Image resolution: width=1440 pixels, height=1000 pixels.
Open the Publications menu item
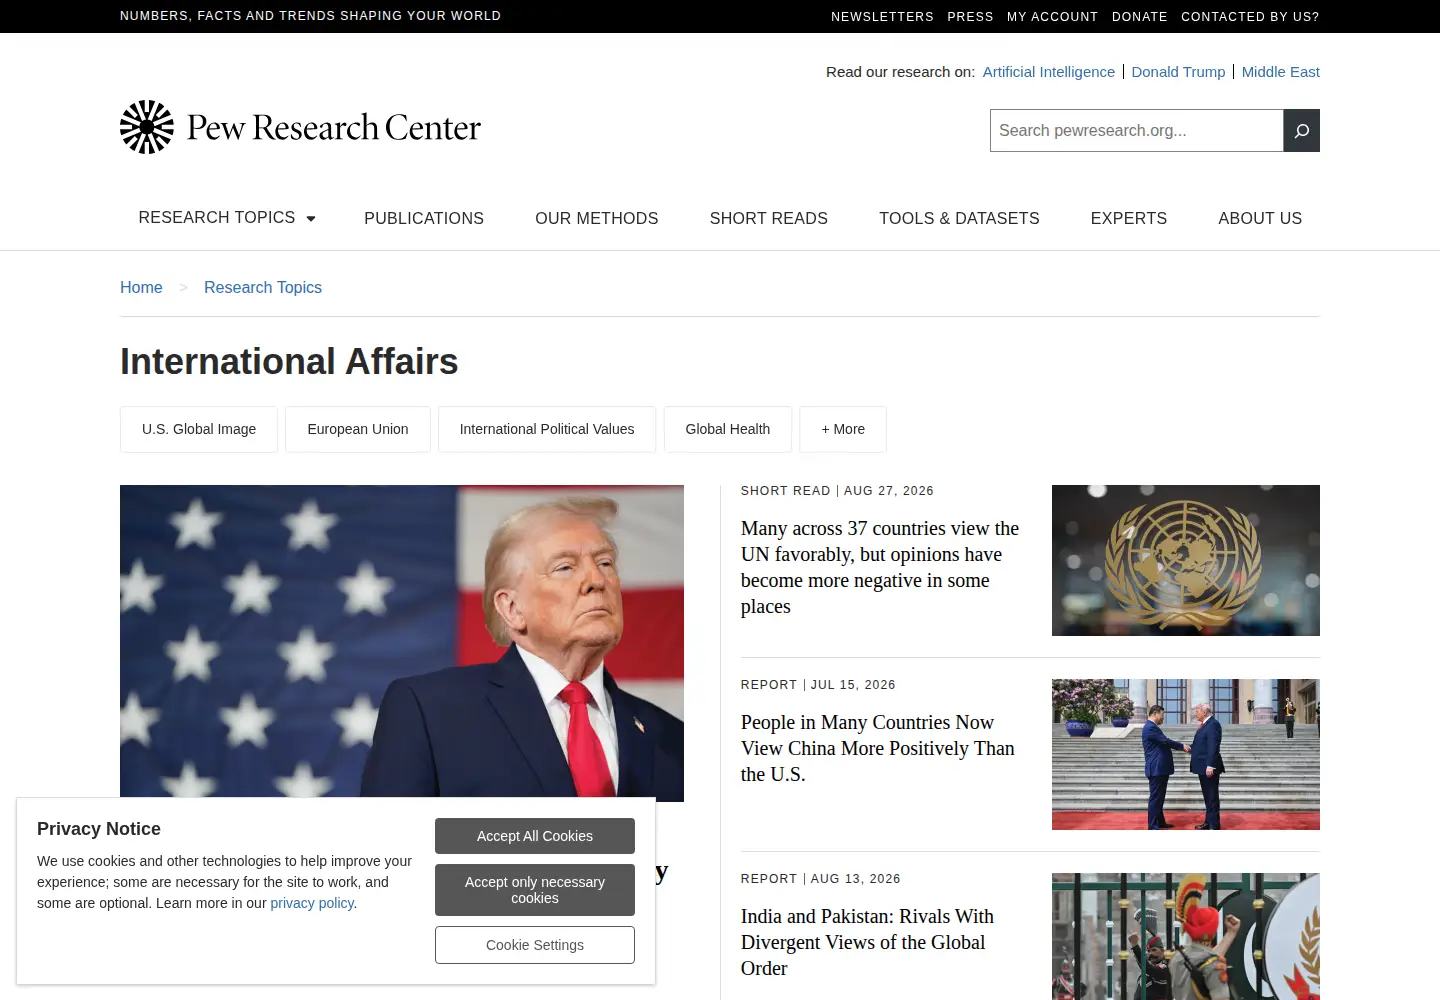tap(424, 218)
